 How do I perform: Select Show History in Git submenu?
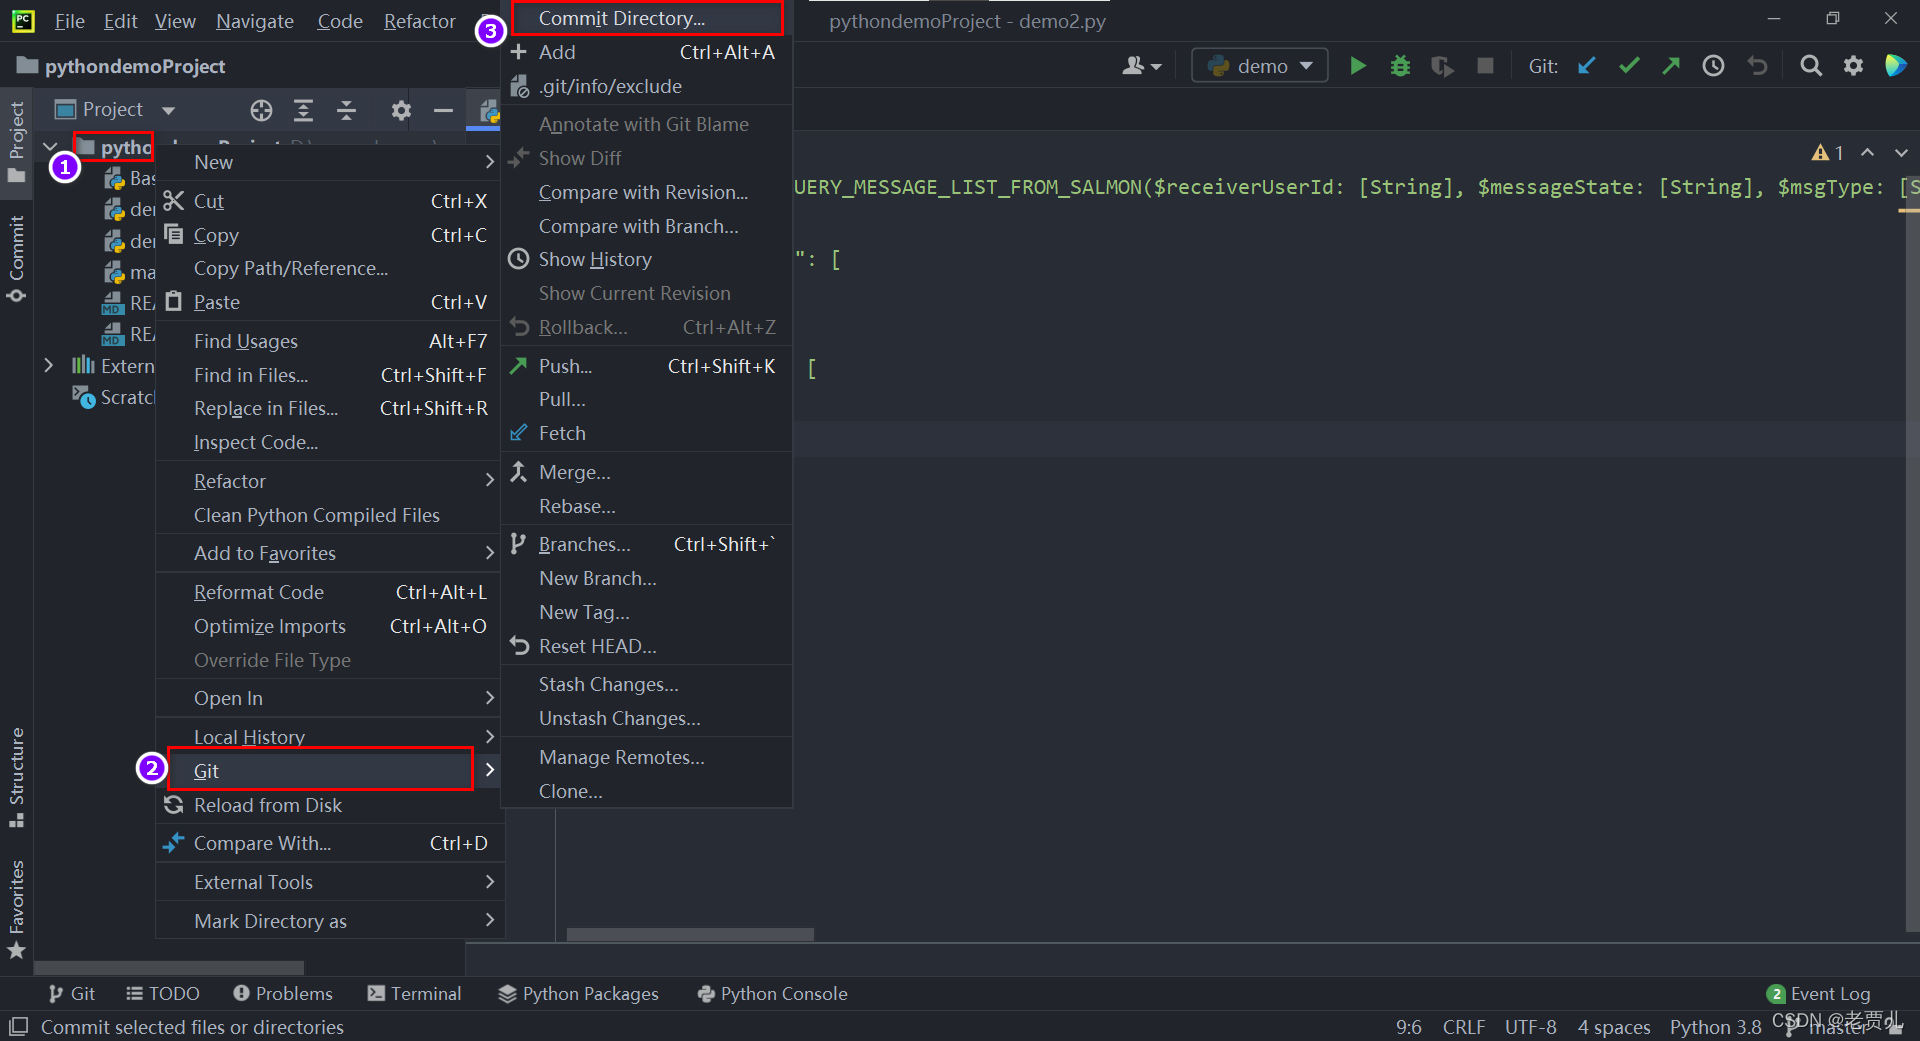pos(647,259)
